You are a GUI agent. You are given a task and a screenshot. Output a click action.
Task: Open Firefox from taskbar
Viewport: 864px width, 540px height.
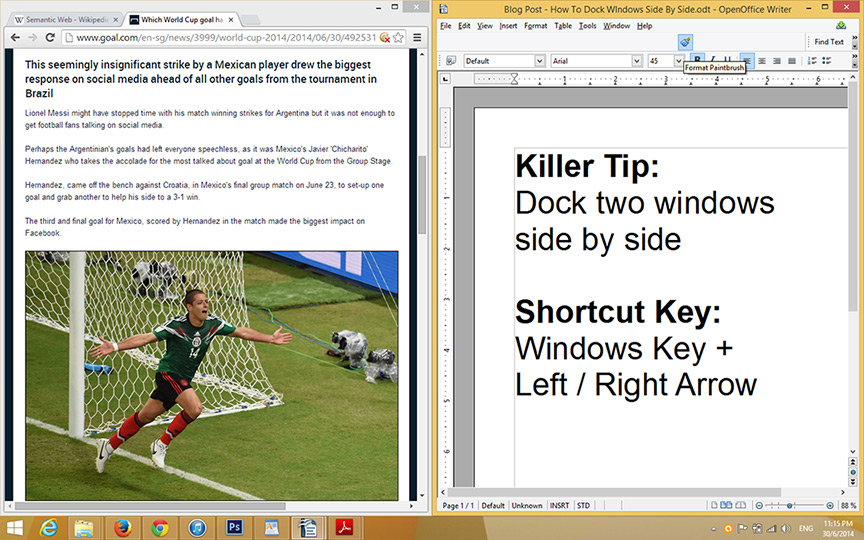122,528
